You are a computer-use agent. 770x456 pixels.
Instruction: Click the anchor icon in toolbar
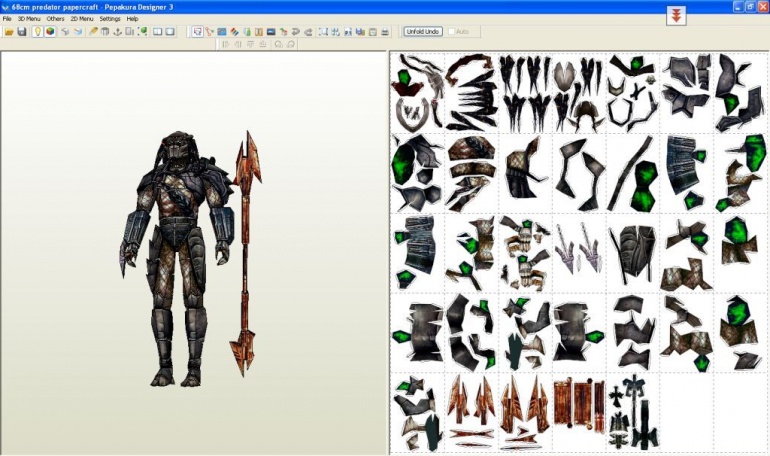tap(117, 32)
